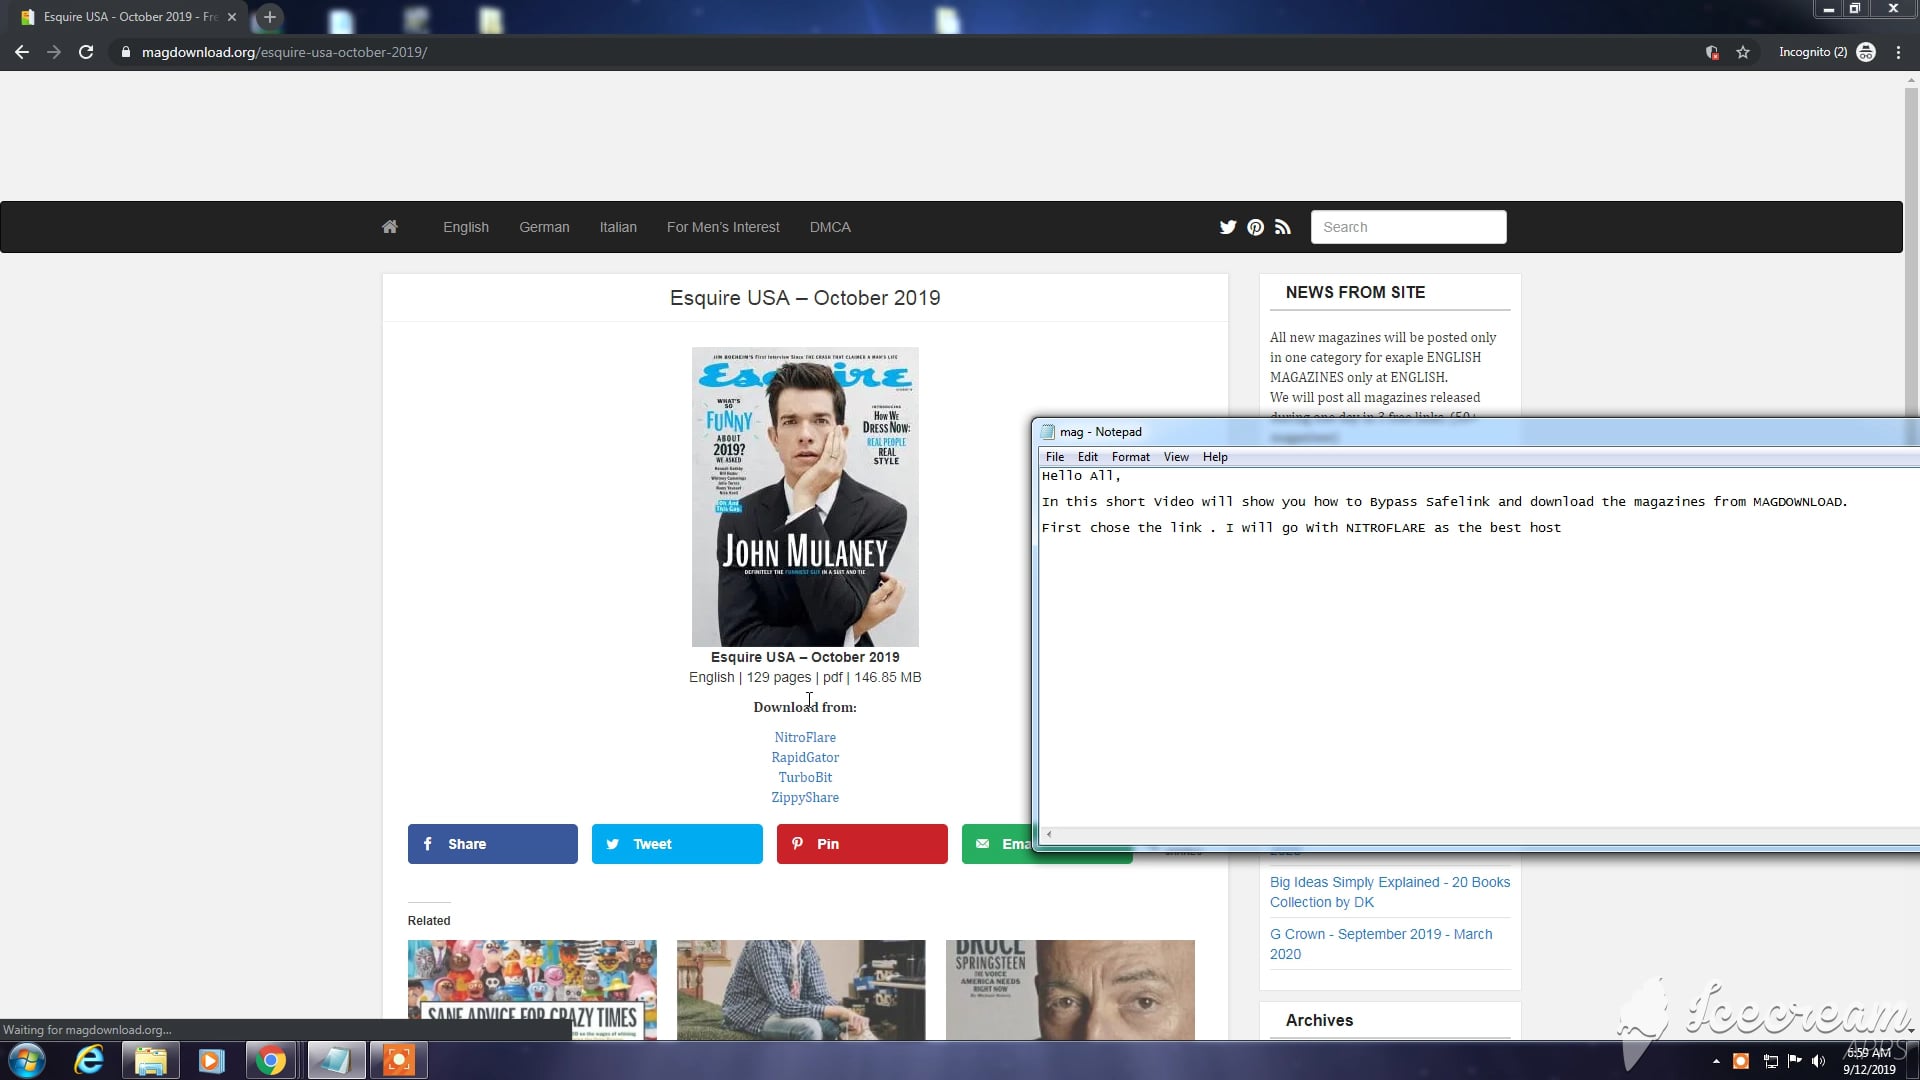
Task: Open Notepad's View menu
Action: click(x=1176, y=457)
